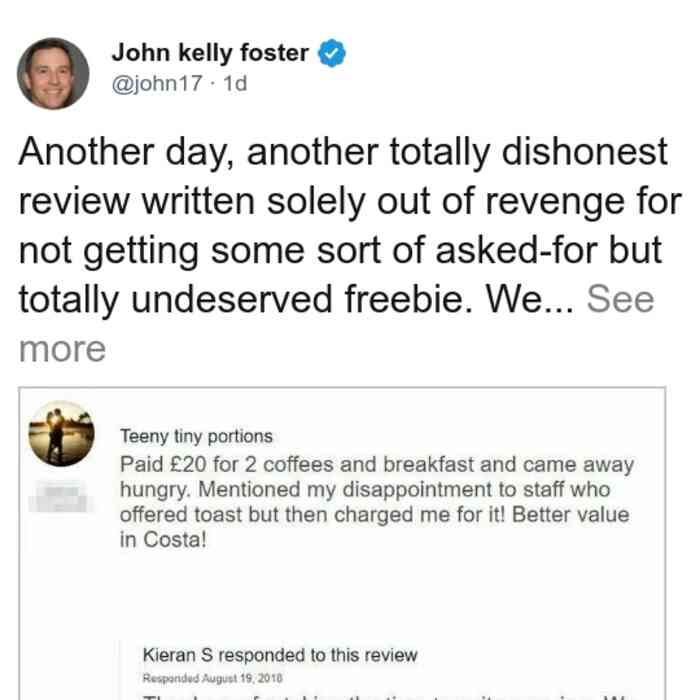The width and height of the screenshot is (700, 700).
Task: Click the review line starting 'Paid £20'
Action: pos(377,465)
